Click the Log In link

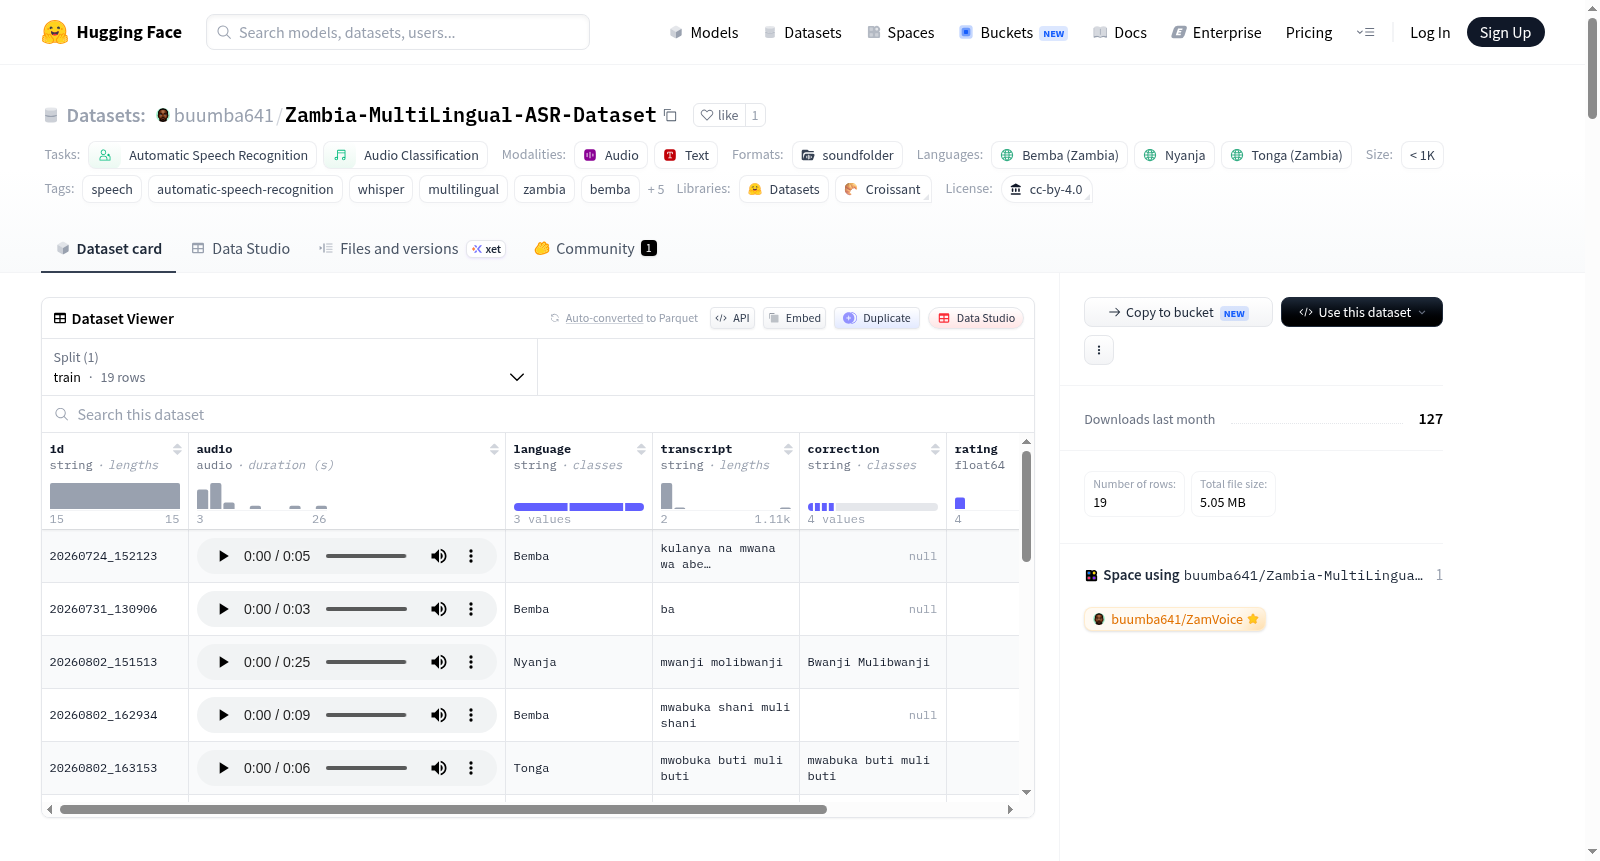[x=1430, y=32]
